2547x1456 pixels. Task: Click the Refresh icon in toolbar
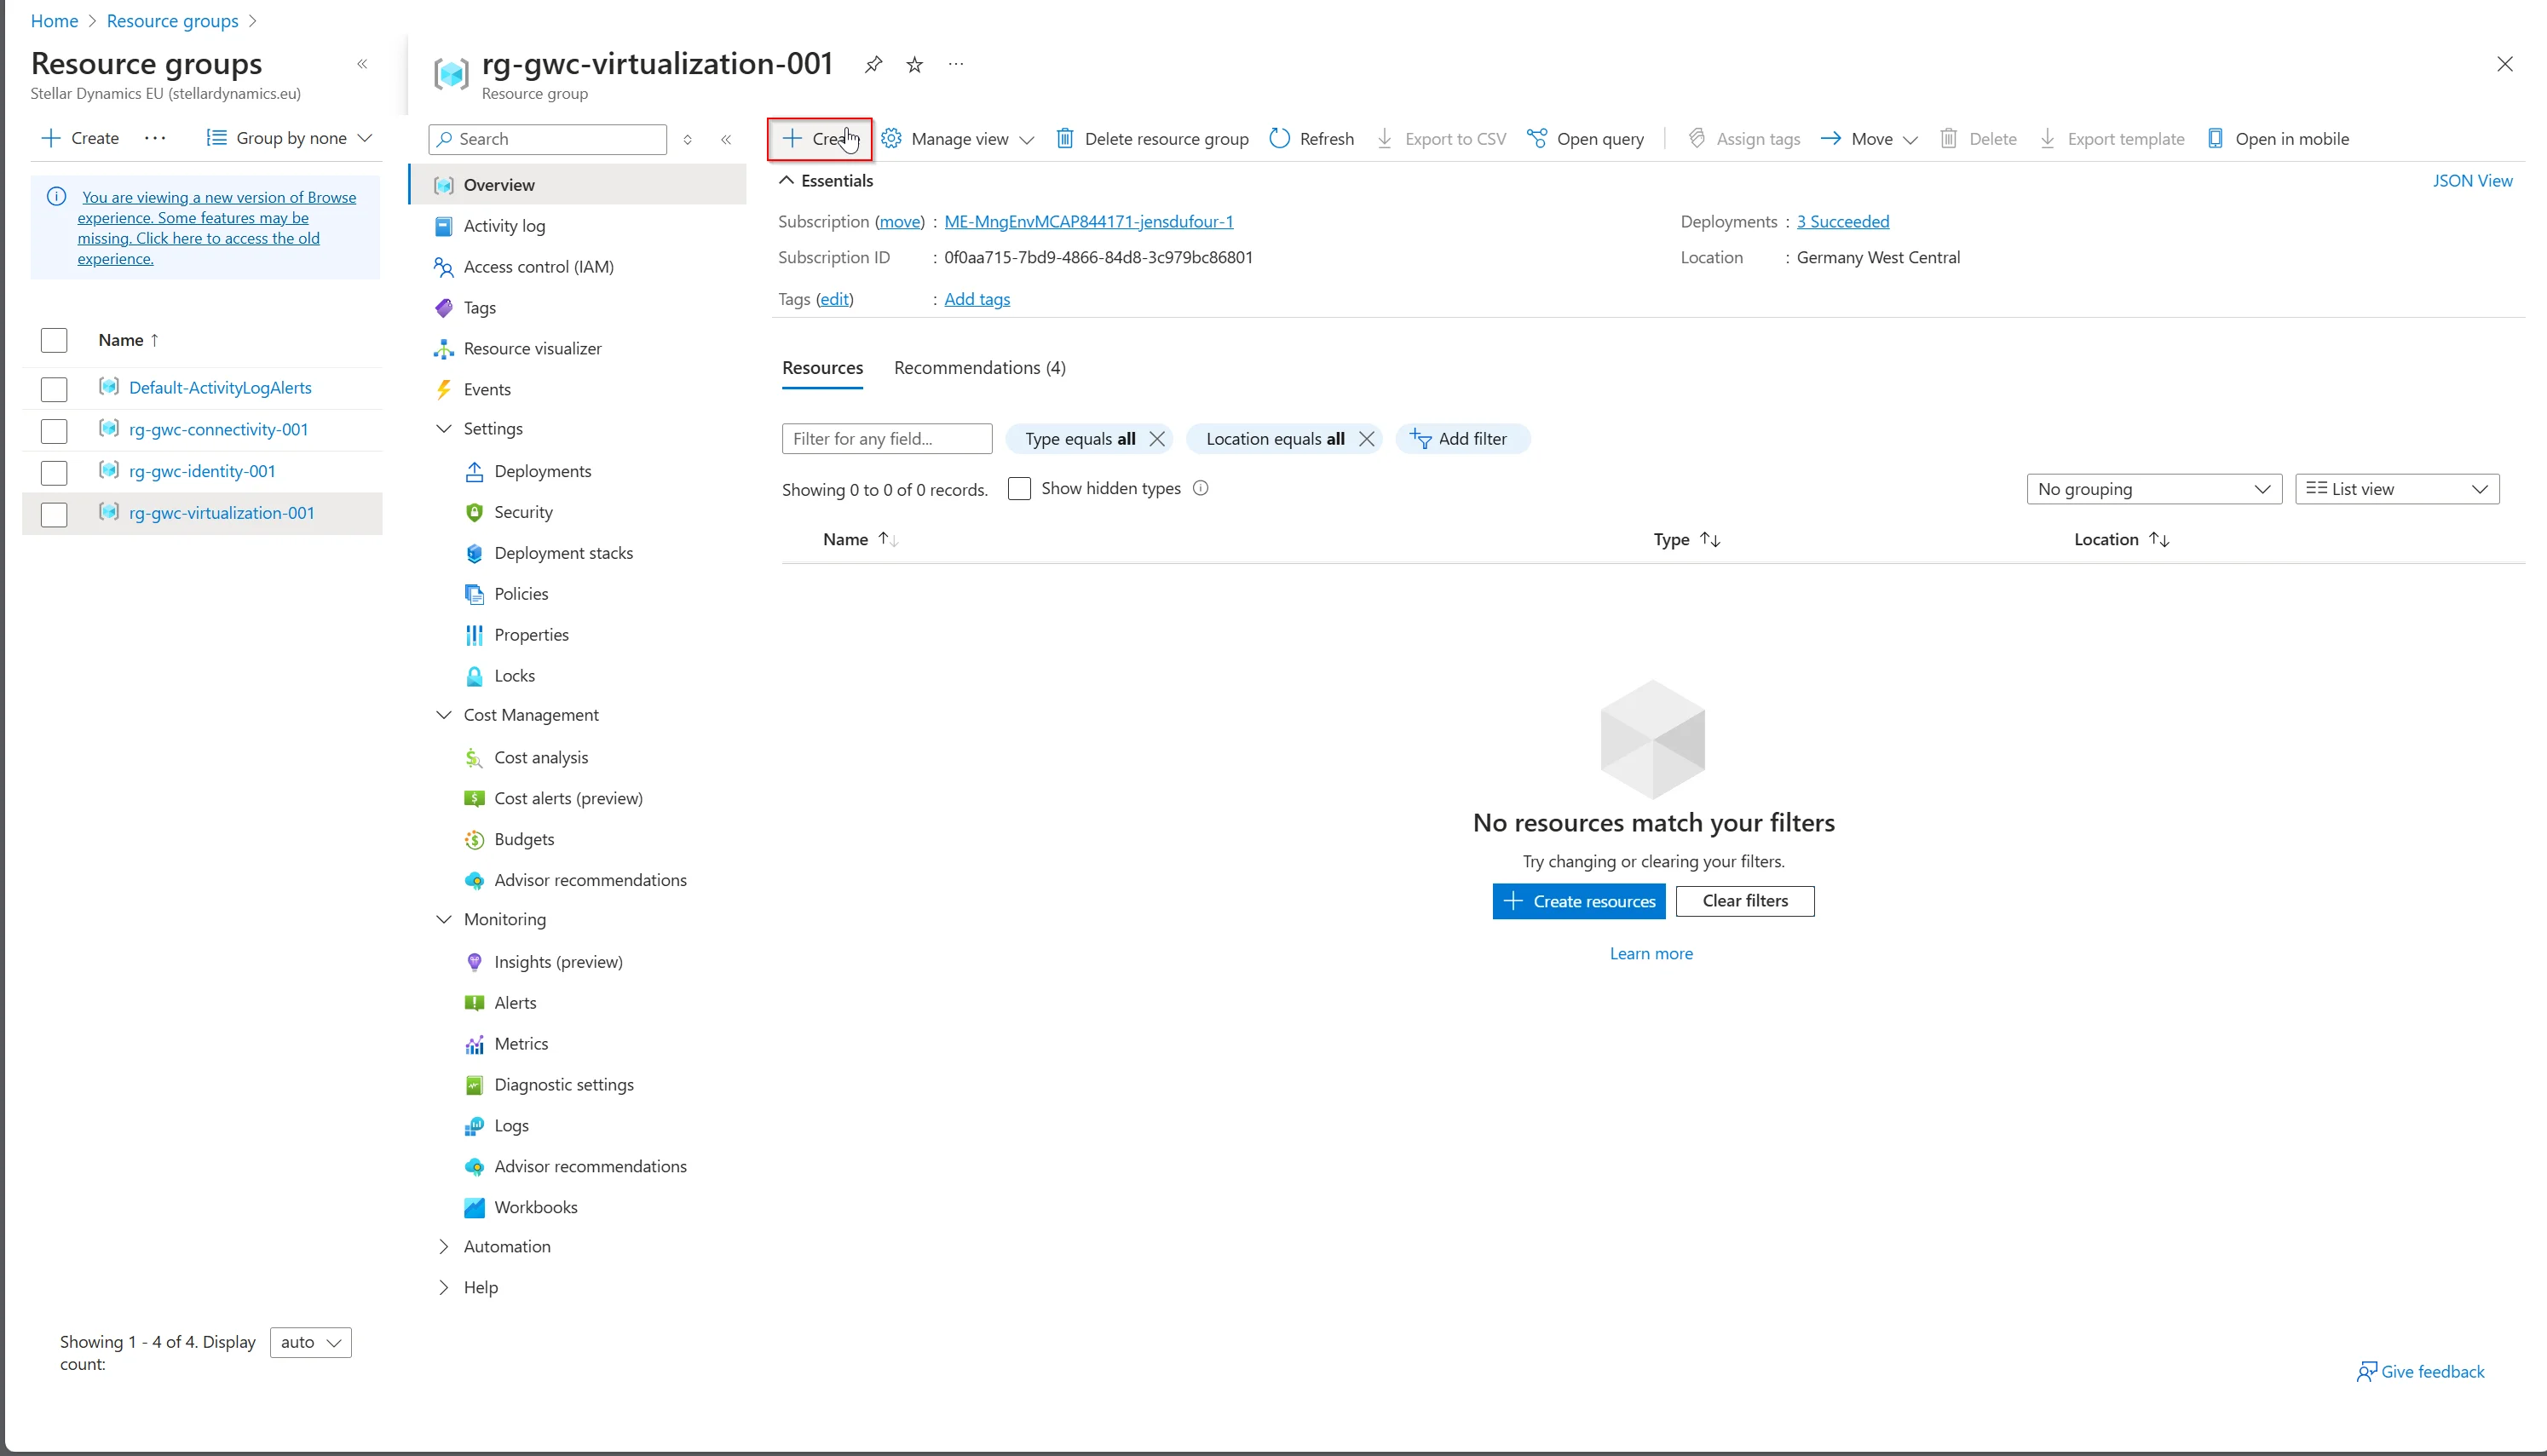[x=1280, y=139]
